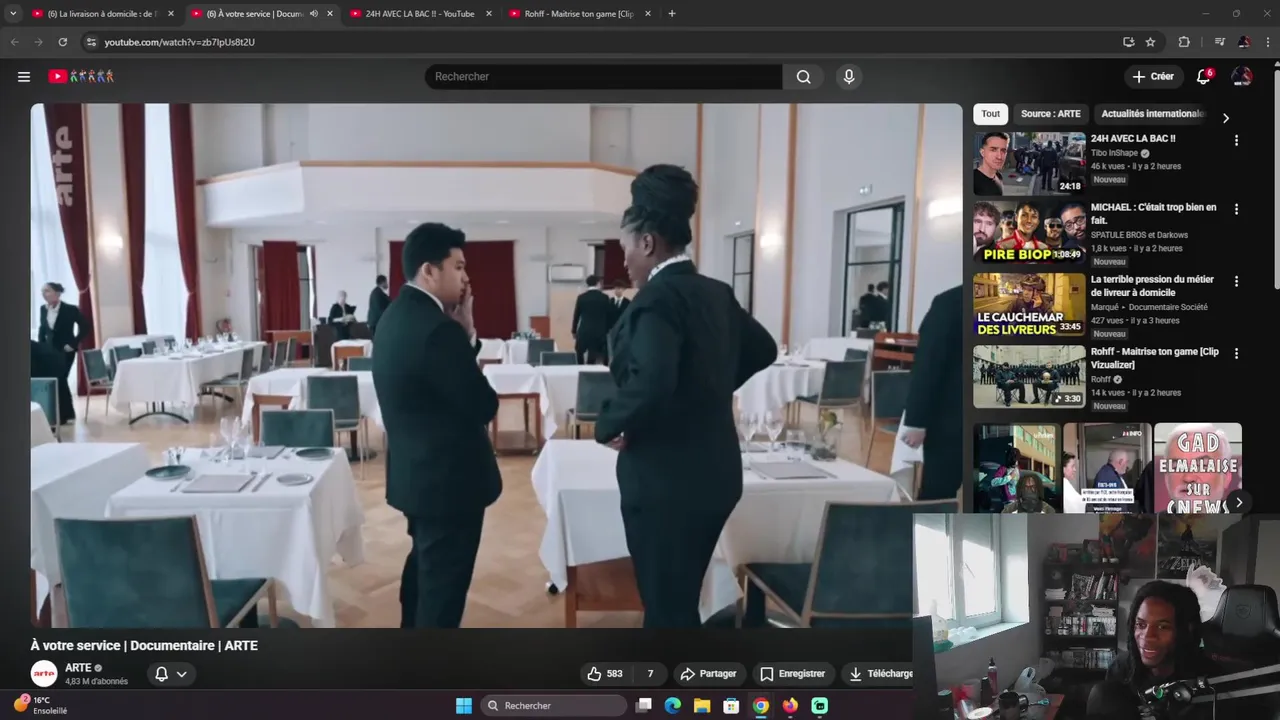Open the 24H AVEC LA BAC thumbnail
Viewport: 1280px width, 720px height.
pos(1029,164)
